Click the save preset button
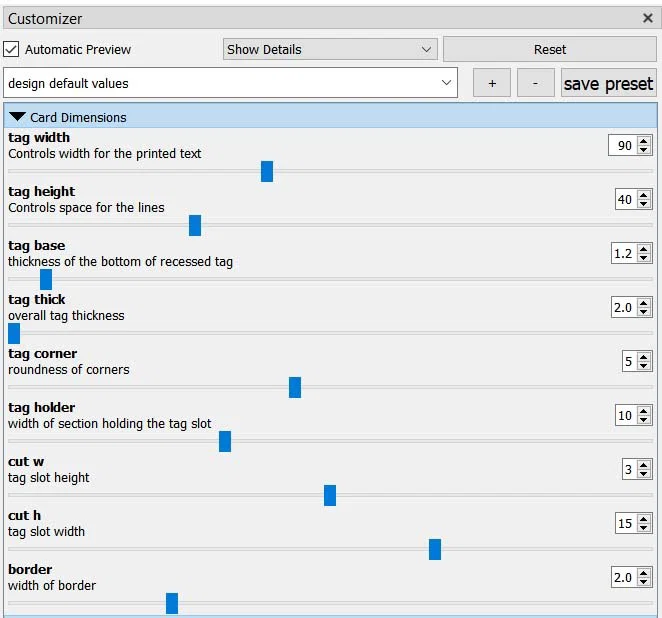Screen dimensions: 662x618 coord(608,83)
